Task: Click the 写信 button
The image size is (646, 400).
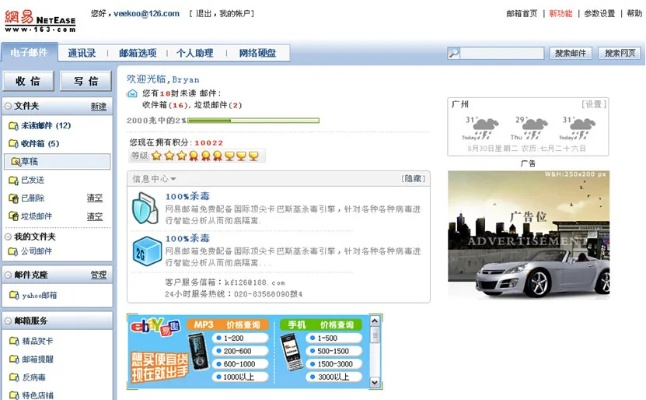Action: pos(86,81)
